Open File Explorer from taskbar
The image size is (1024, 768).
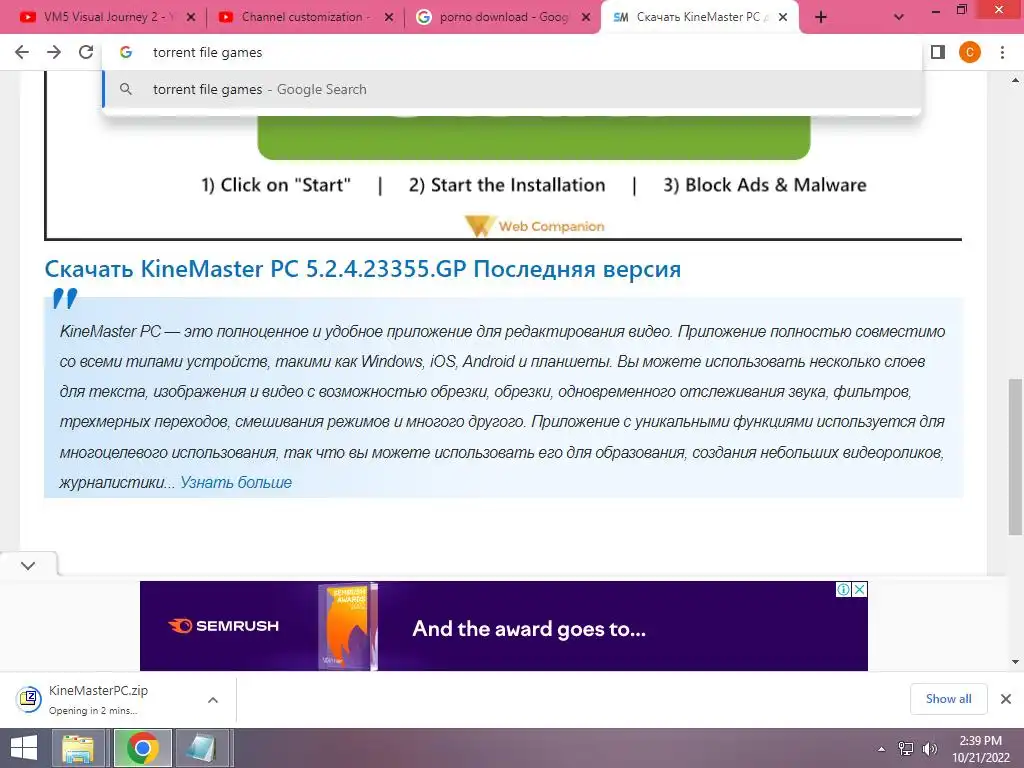point(78,748)
